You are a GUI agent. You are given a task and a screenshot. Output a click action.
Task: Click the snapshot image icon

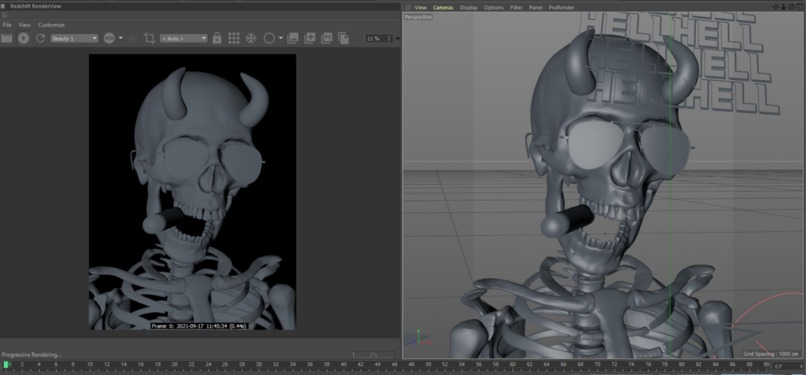(293, 38)
